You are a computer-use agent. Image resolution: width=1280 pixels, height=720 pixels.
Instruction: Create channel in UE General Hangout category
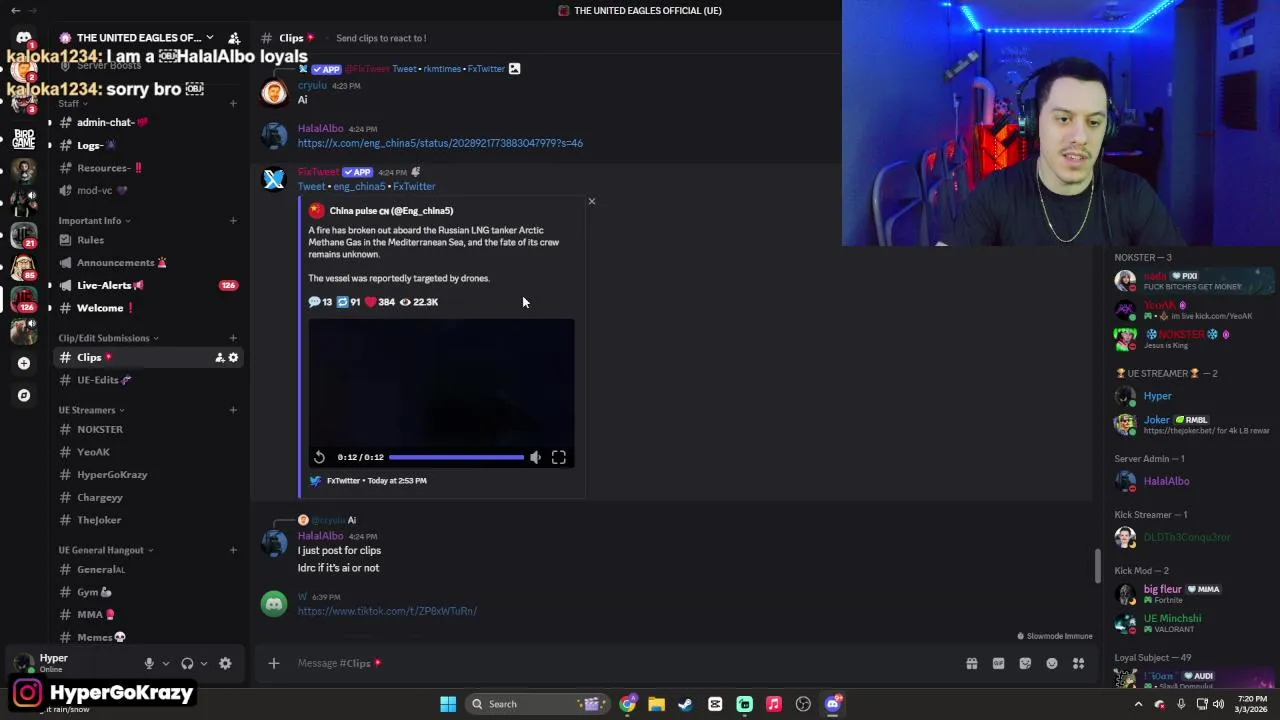233,550
